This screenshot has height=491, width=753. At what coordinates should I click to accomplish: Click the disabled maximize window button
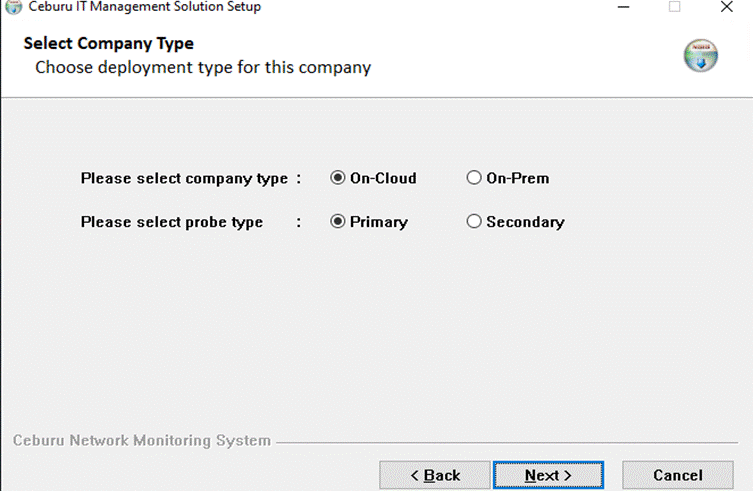[x=675, y=7]
